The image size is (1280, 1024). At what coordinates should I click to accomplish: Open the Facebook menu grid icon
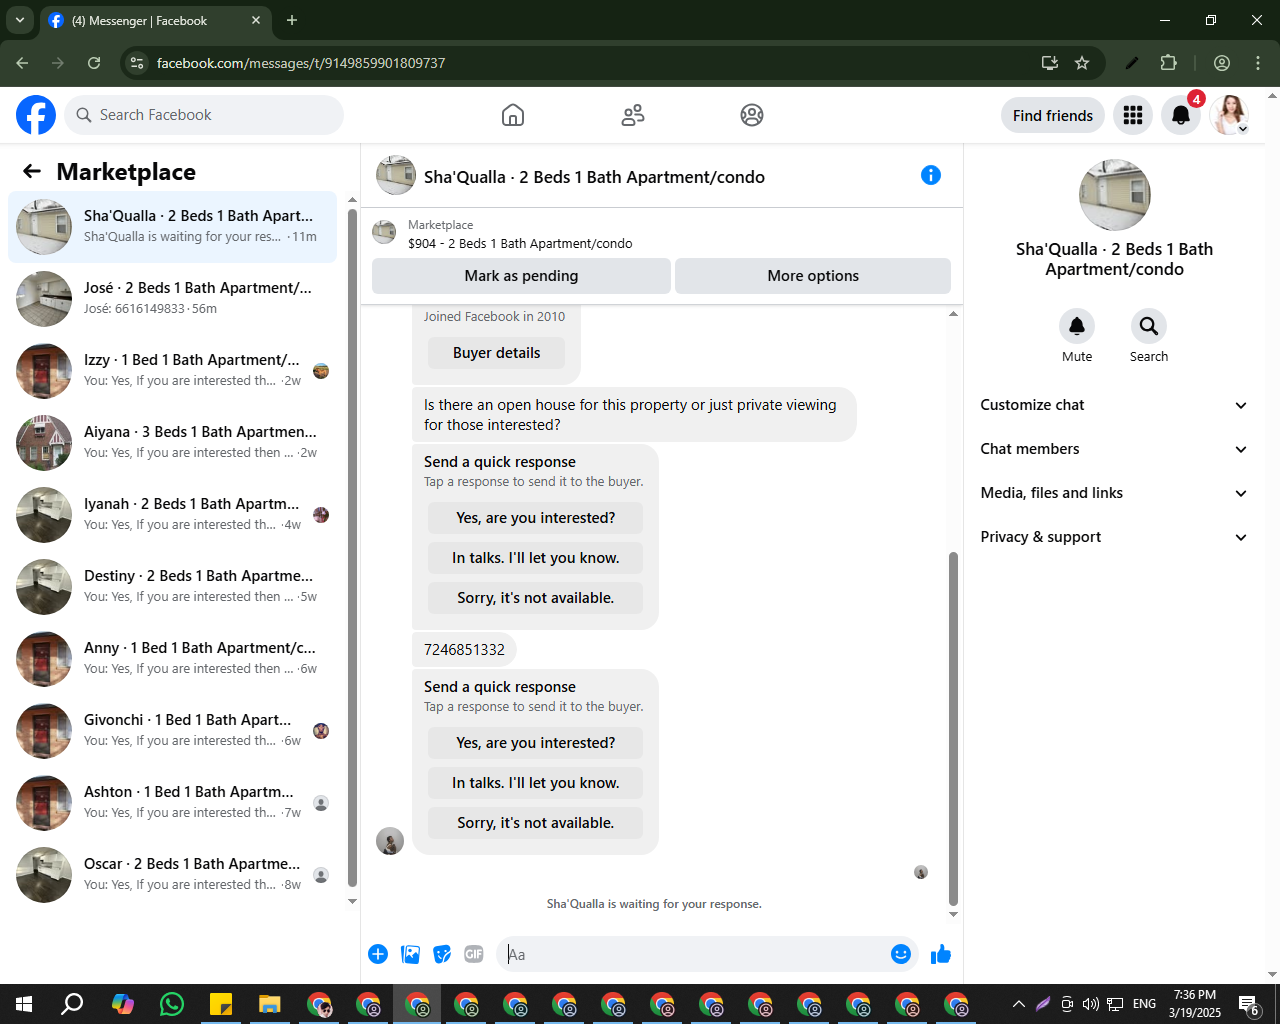pyautogui.click(x=1133, y=115)
